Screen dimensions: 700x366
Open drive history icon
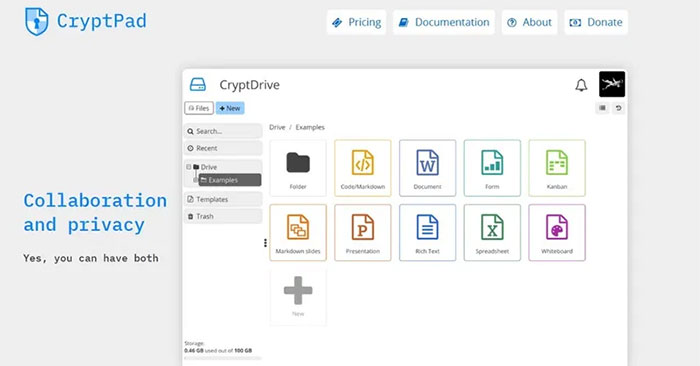pos(618,108)
